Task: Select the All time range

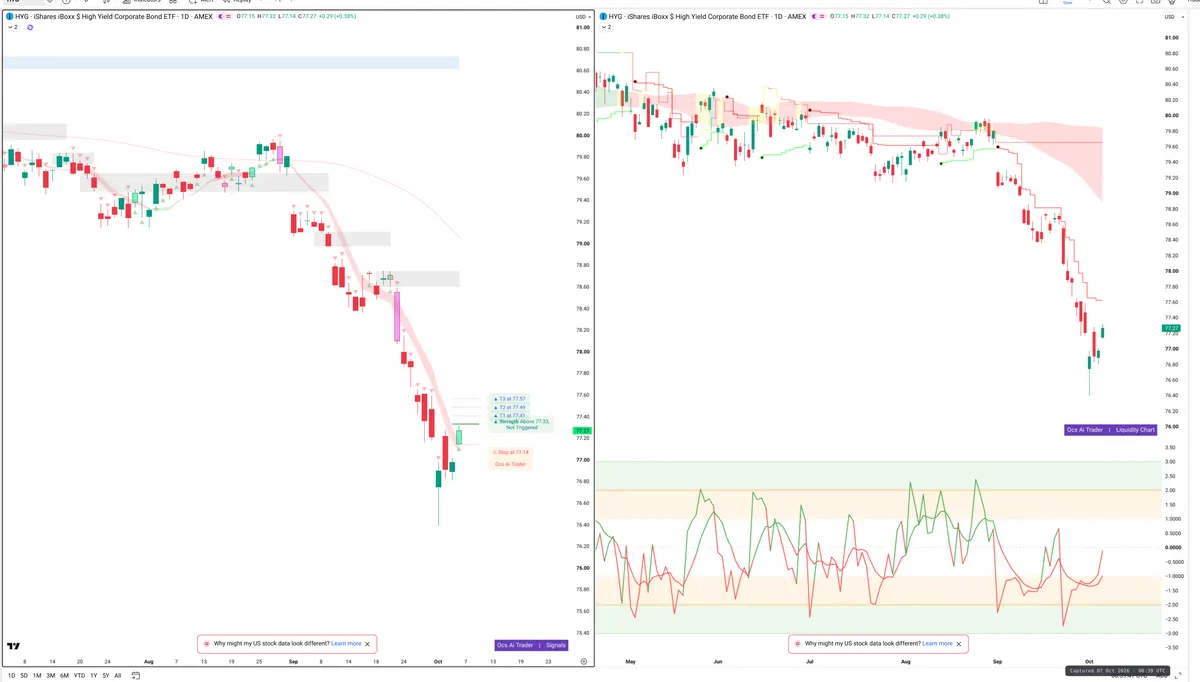Action: click(118, 675)
